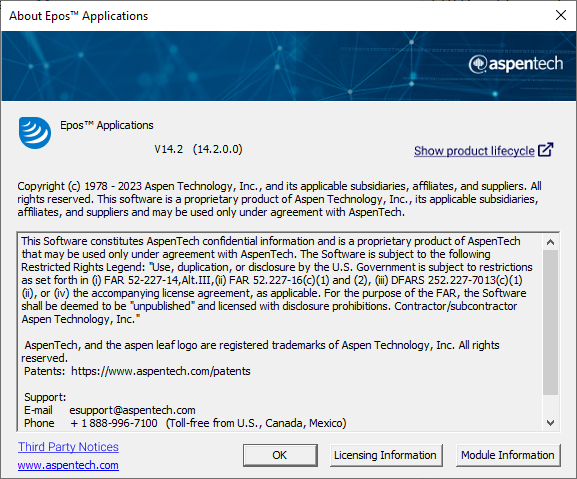Click the scroll down arrow of legal text

tap(551, 423)
